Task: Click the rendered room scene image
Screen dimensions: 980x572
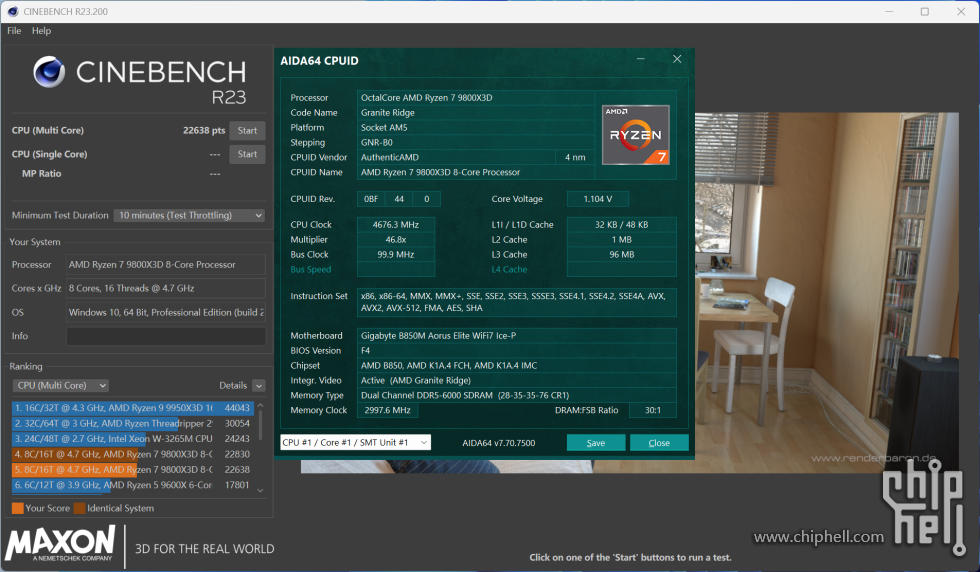Action: click(826, 293)
